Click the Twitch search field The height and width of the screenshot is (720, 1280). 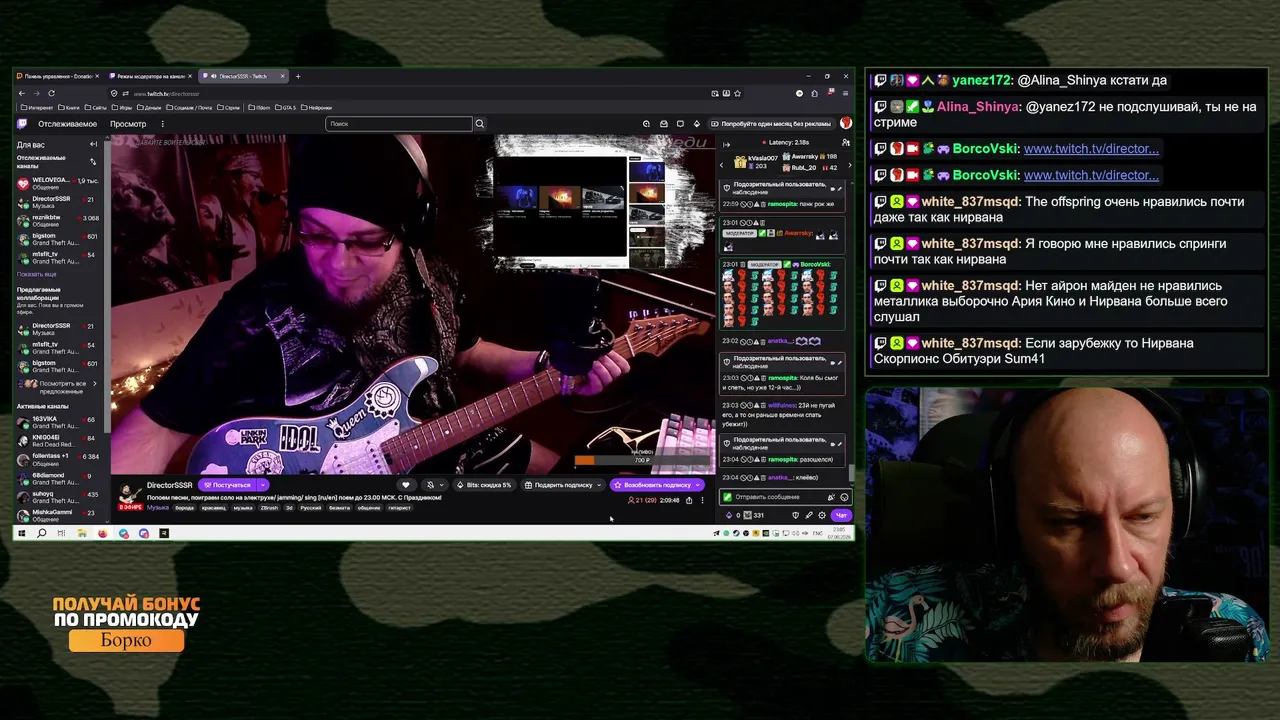tap(399, 124)
